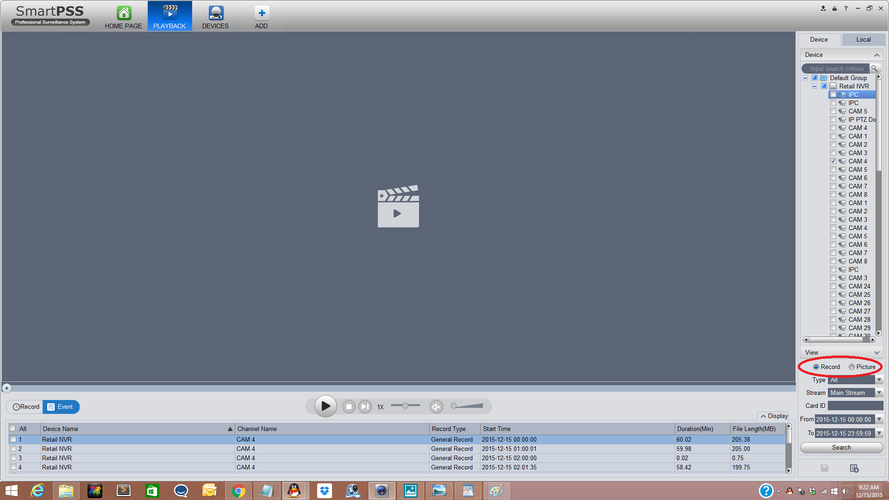Click the next frame step icon
889x500 pixels.
click(x=365, y=406)
